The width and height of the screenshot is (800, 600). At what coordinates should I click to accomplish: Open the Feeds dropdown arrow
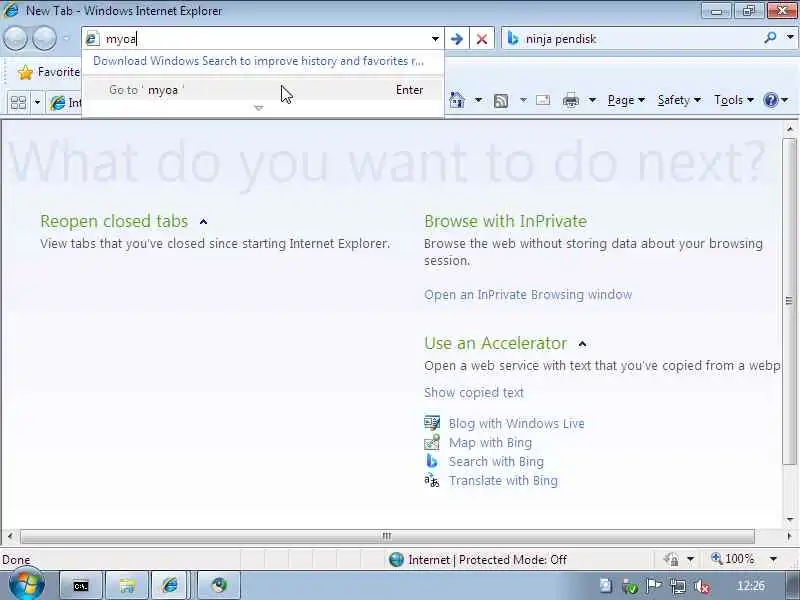click(523, 100)
